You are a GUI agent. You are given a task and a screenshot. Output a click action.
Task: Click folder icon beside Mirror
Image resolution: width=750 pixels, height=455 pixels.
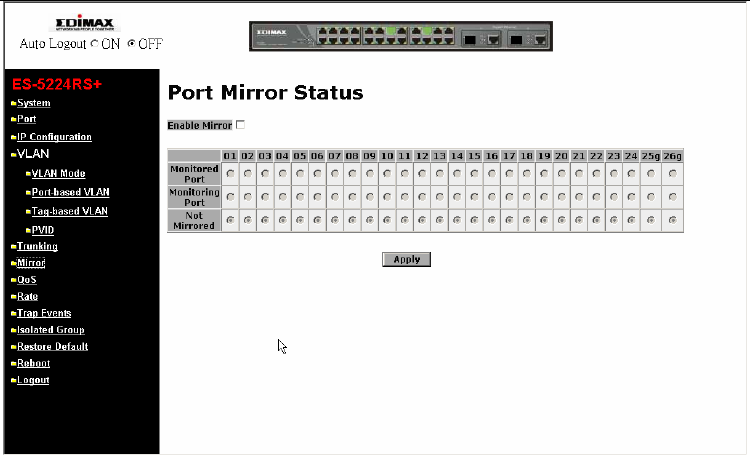pos(13,263)
